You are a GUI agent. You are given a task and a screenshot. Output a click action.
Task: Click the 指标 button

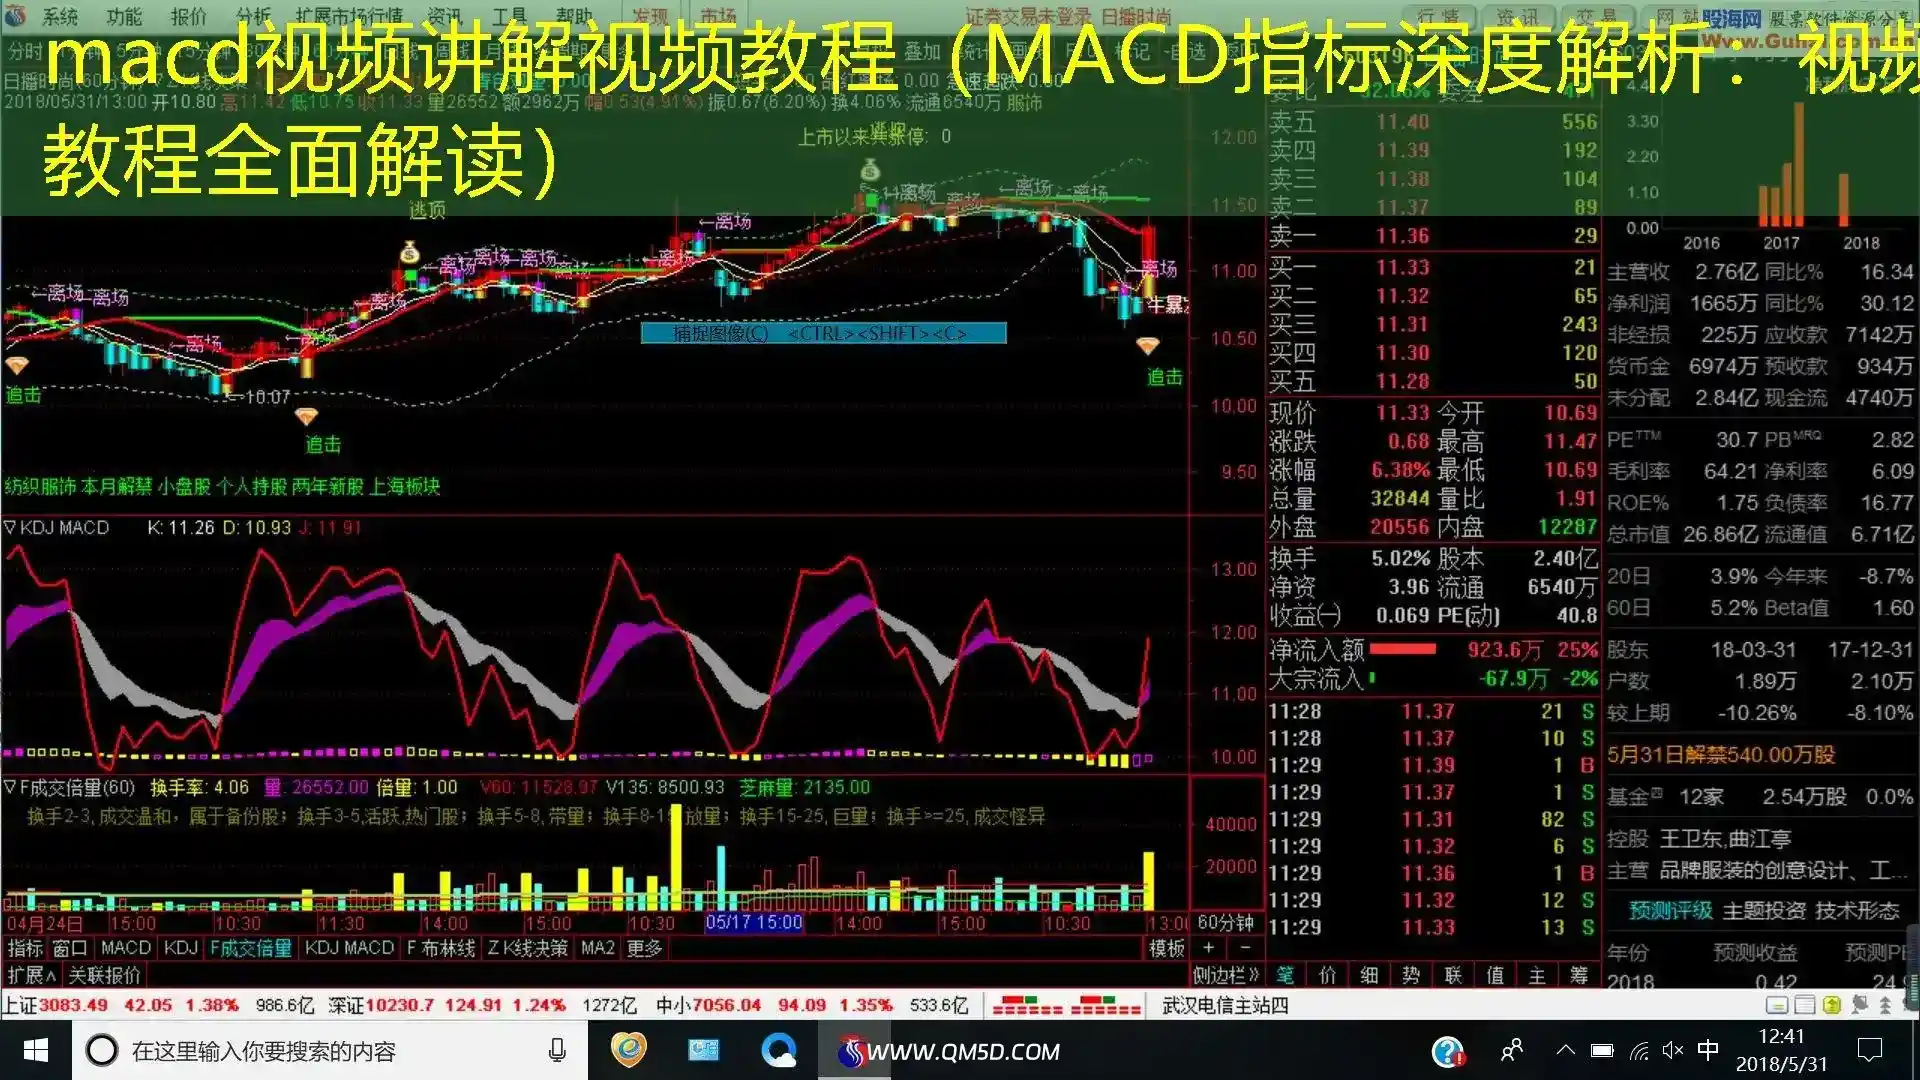click(25, 947)
